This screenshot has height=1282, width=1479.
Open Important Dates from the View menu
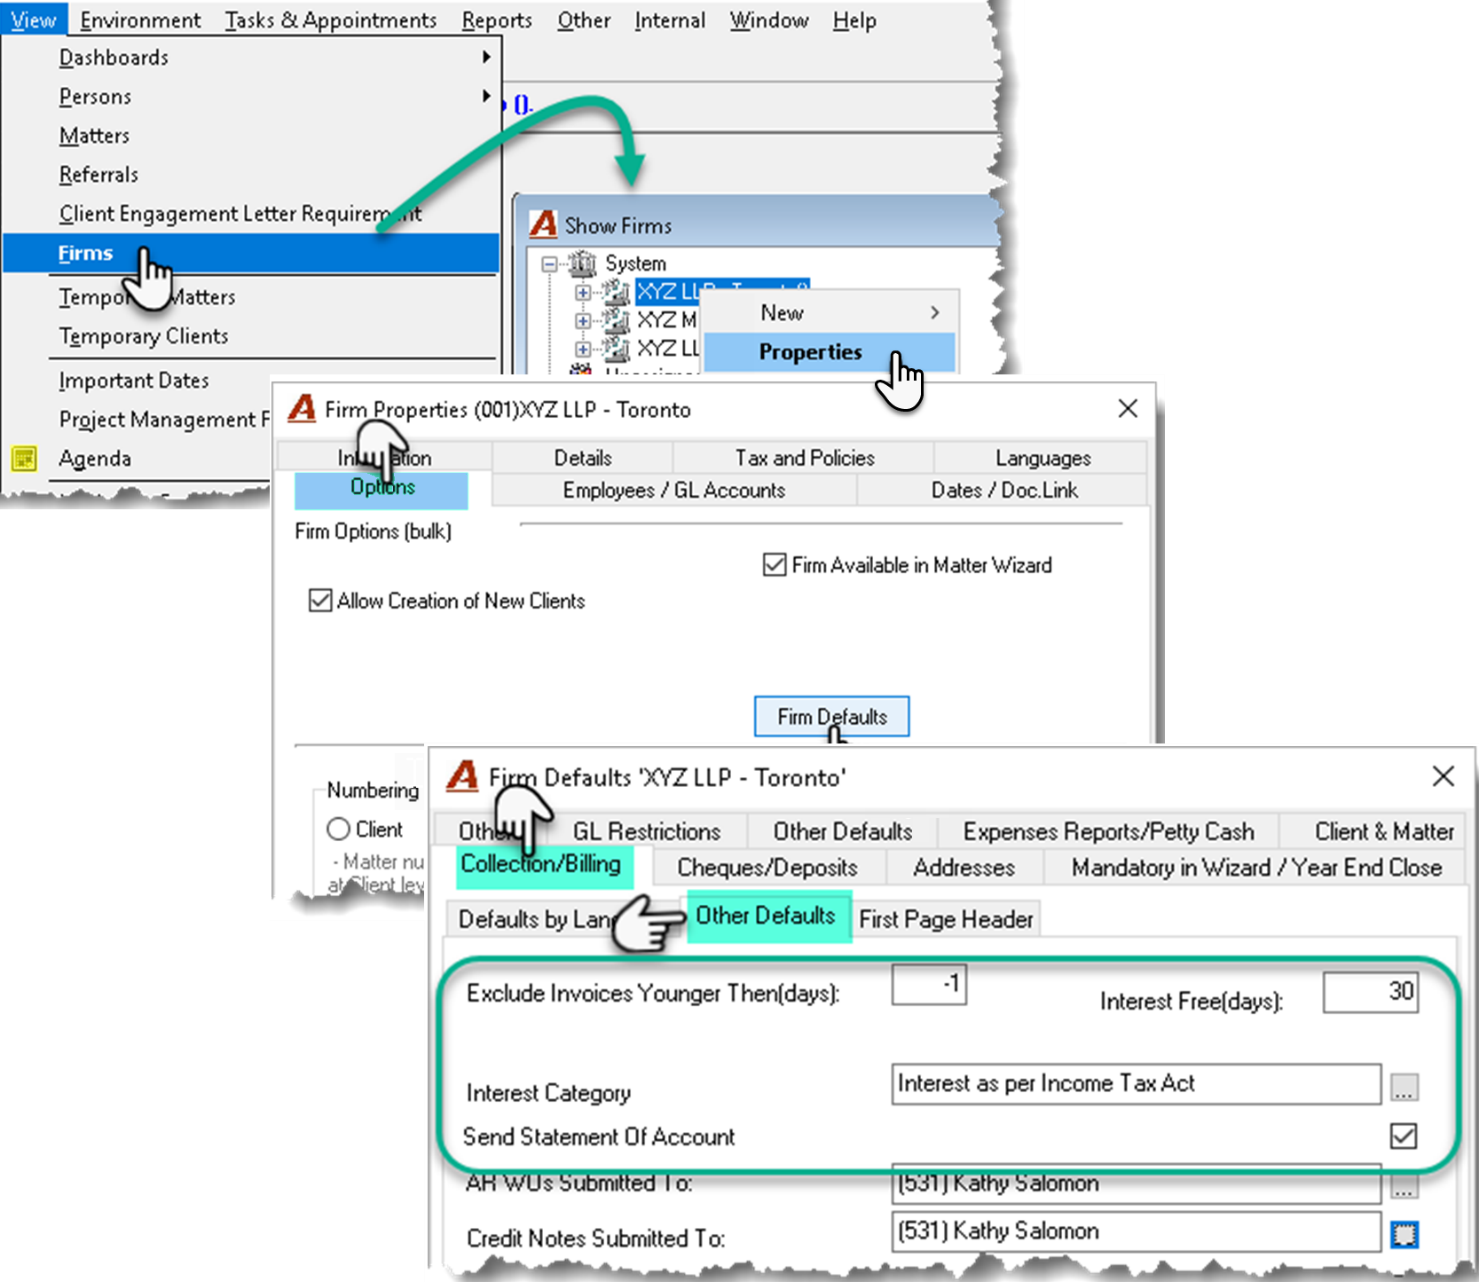pyautogui.click(x=134, y=380)
